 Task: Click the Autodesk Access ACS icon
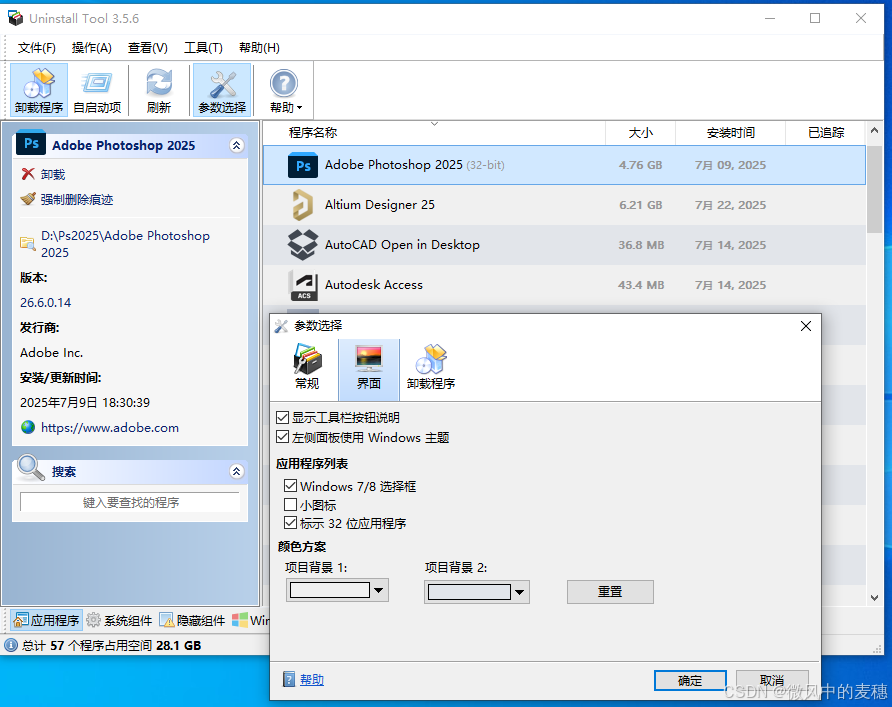(x=303, y=285)
